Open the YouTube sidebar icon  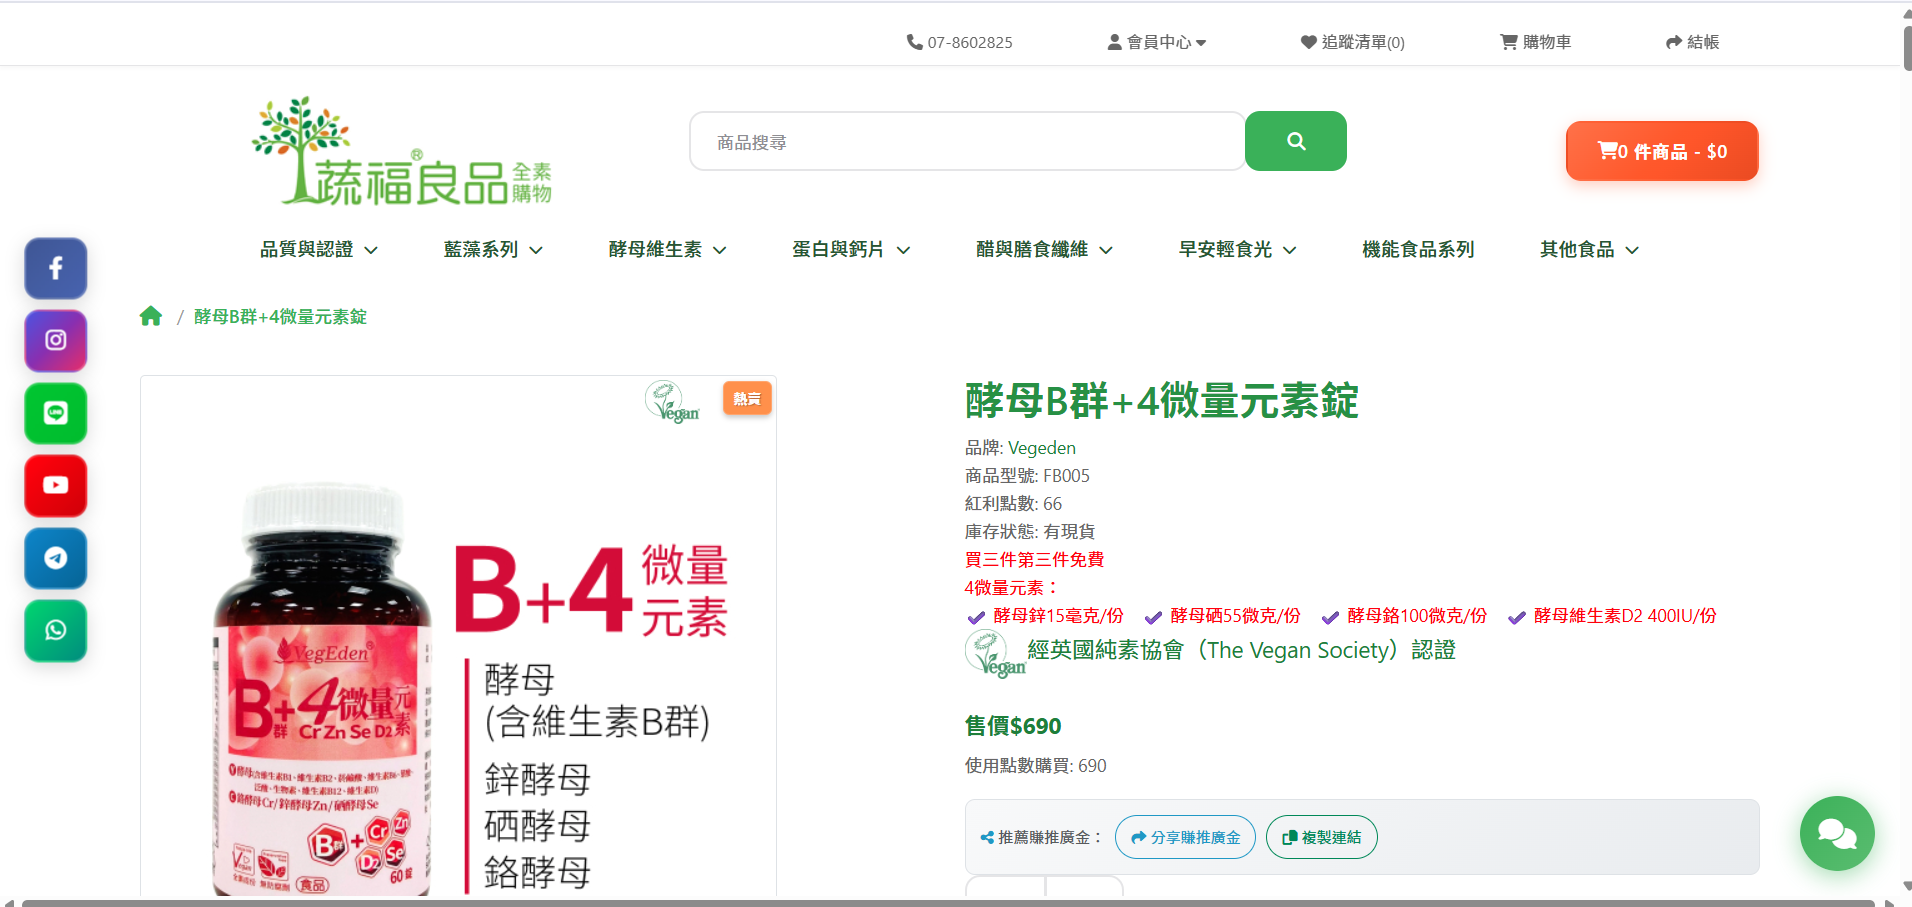click(x=56, y=486)
